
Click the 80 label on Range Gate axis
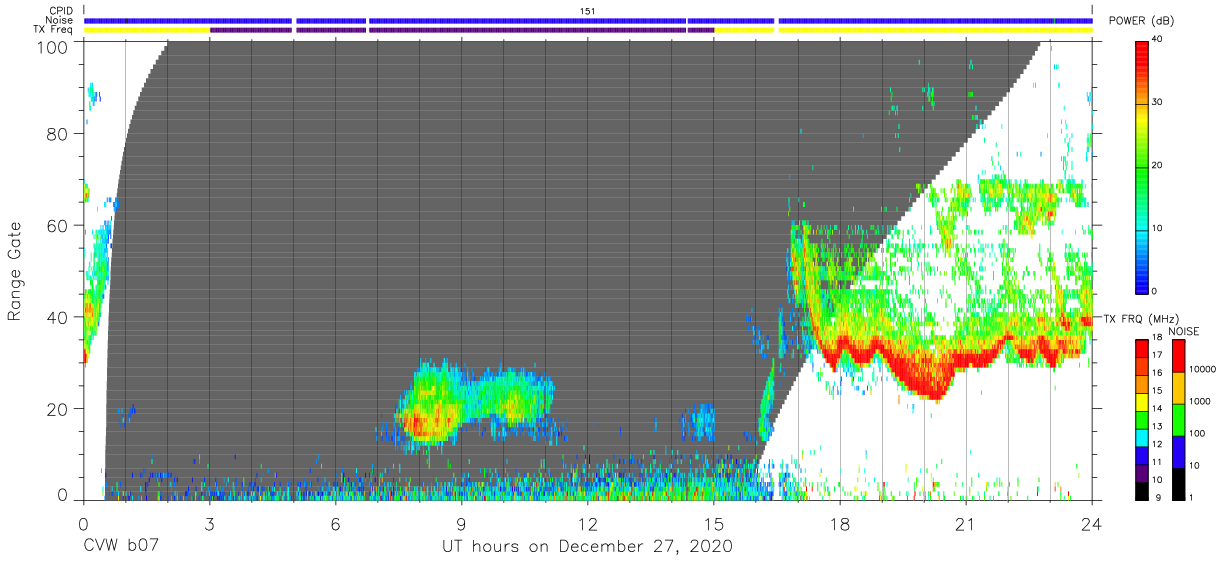pos(58,134)
